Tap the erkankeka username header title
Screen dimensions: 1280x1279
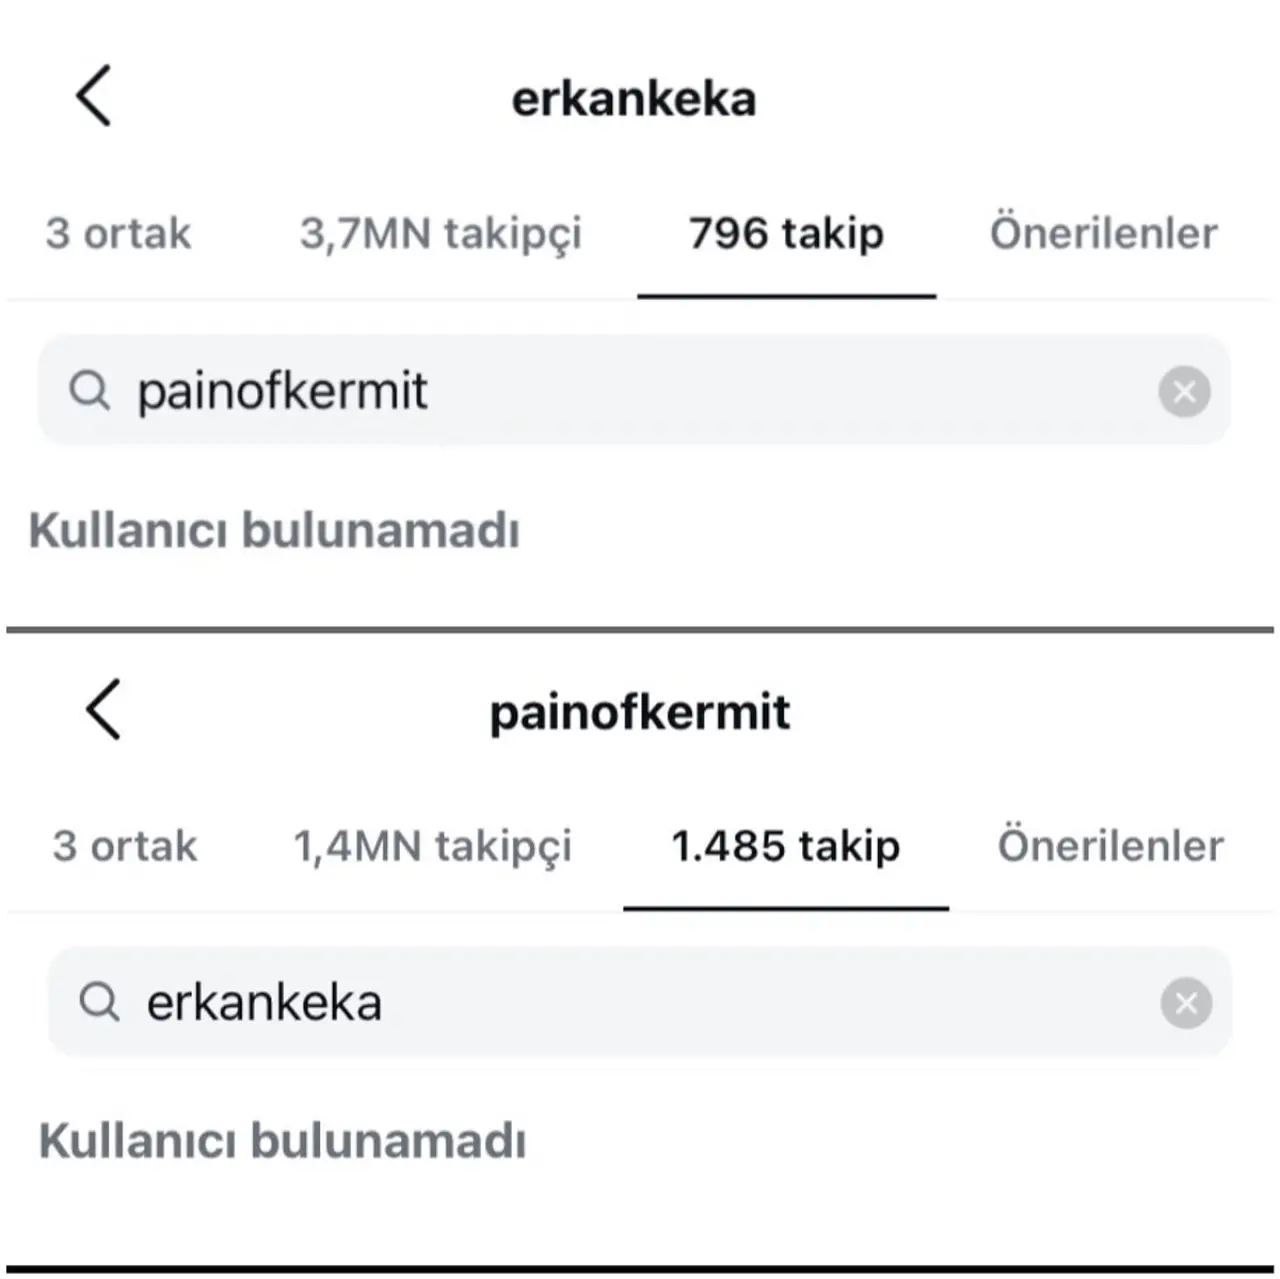point(634,99)
